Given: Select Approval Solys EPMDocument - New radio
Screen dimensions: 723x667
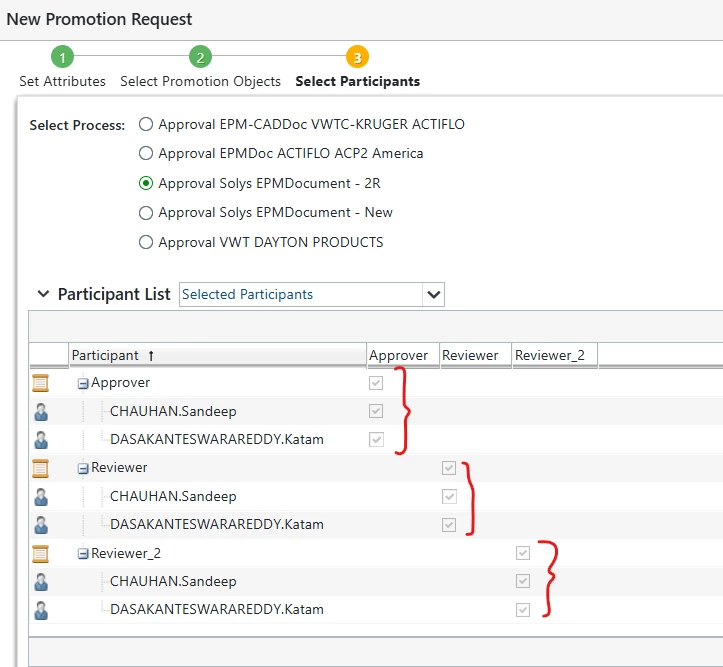Looking at the screenshot, I should (x=146, y=212).
